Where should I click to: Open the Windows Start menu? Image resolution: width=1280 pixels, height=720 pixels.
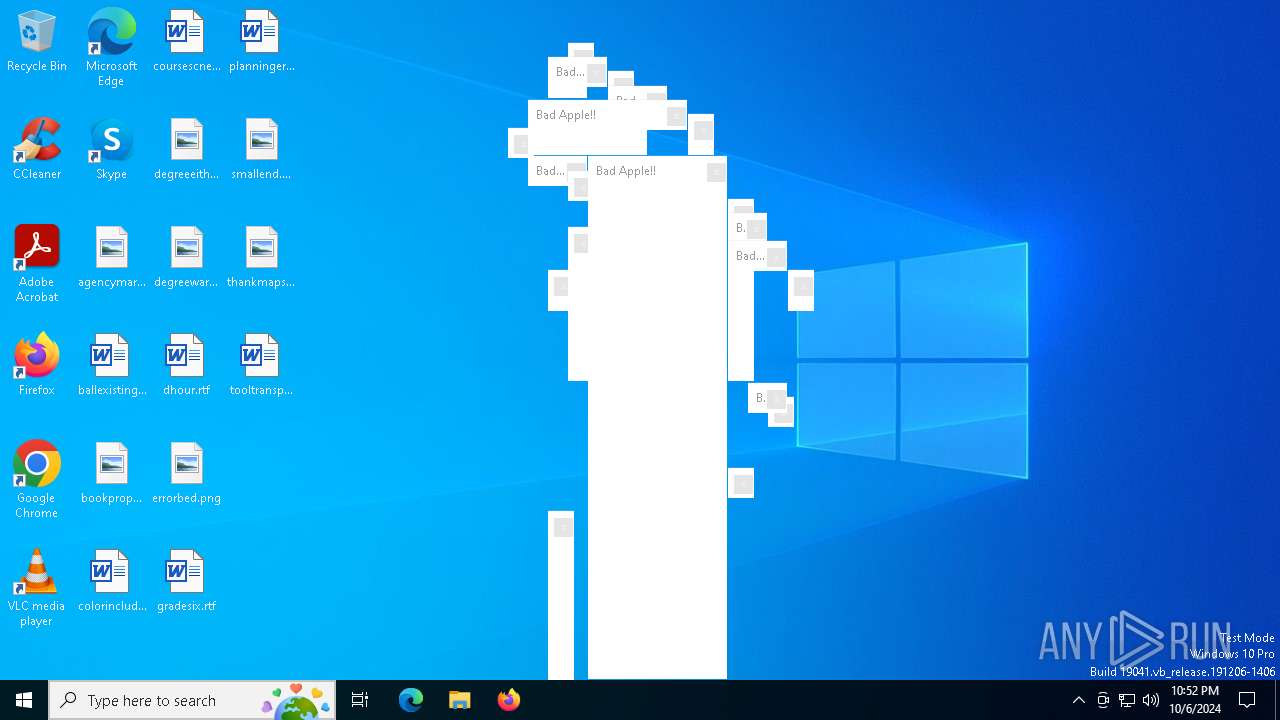tap(24, 700)
